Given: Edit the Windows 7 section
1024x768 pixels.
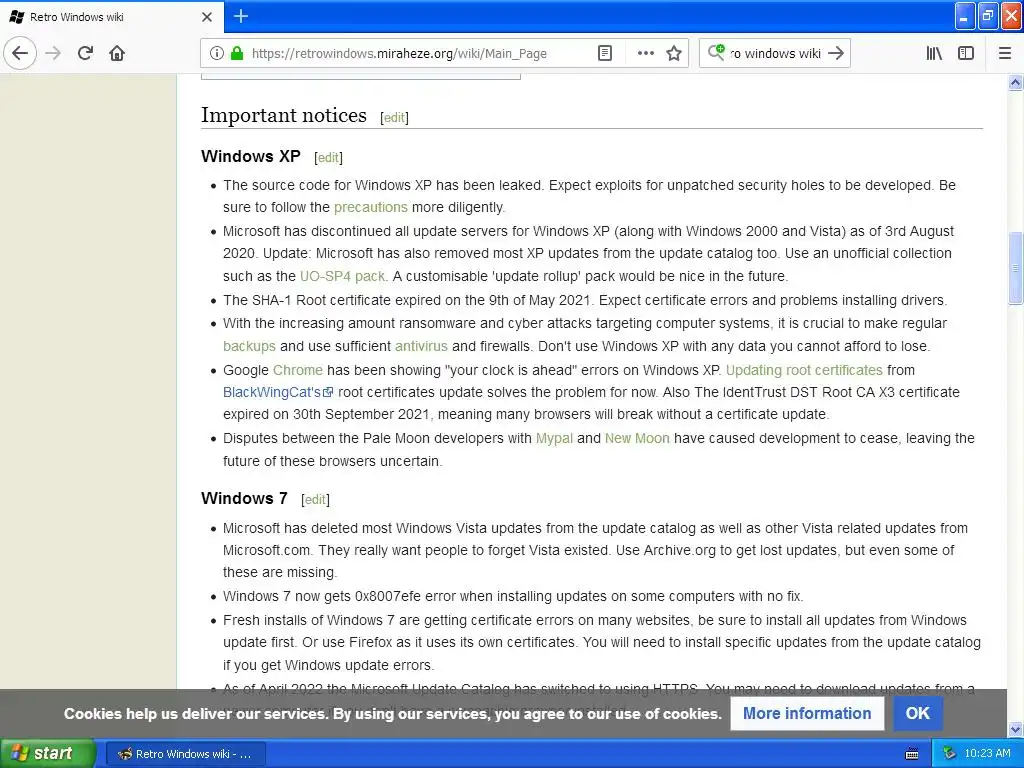Looking at the screenshot, I should (315, 500).
